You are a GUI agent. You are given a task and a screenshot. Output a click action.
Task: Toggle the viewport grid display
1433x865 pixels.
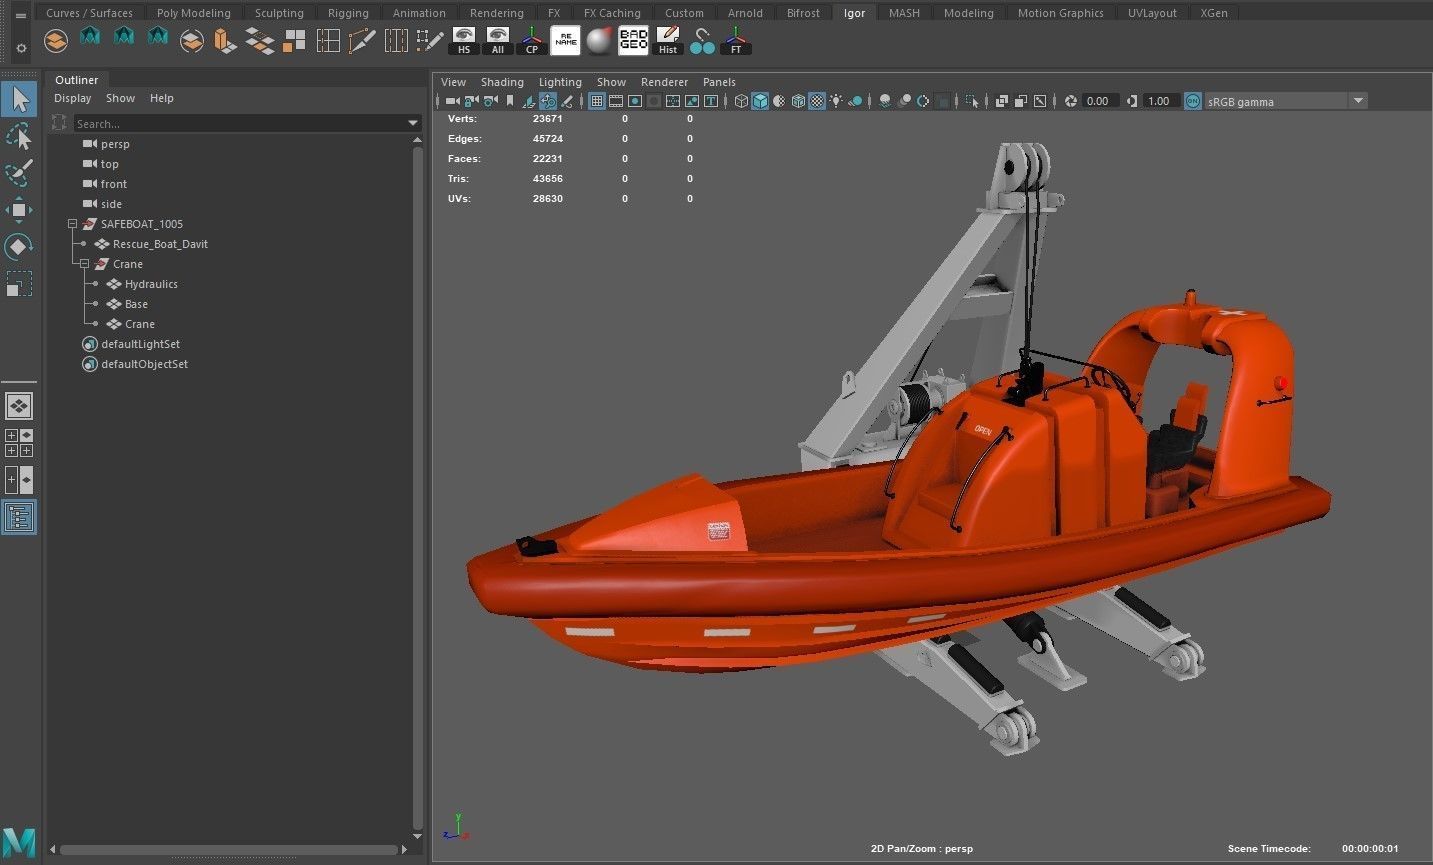(x=597, y=101)
